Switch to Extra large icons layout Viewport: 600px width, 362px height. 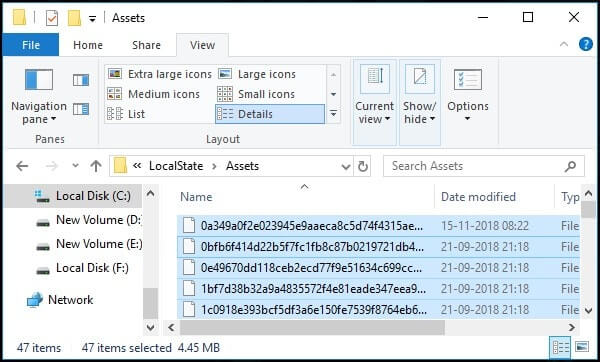[x=160, y=74]
